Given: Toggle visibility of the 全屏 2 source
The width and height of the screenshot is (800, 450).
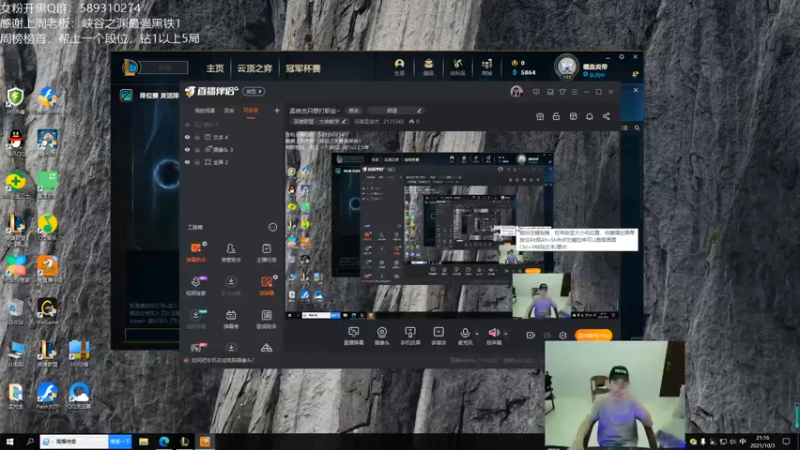Looking at the screenshot, I should tap(187, 162).
